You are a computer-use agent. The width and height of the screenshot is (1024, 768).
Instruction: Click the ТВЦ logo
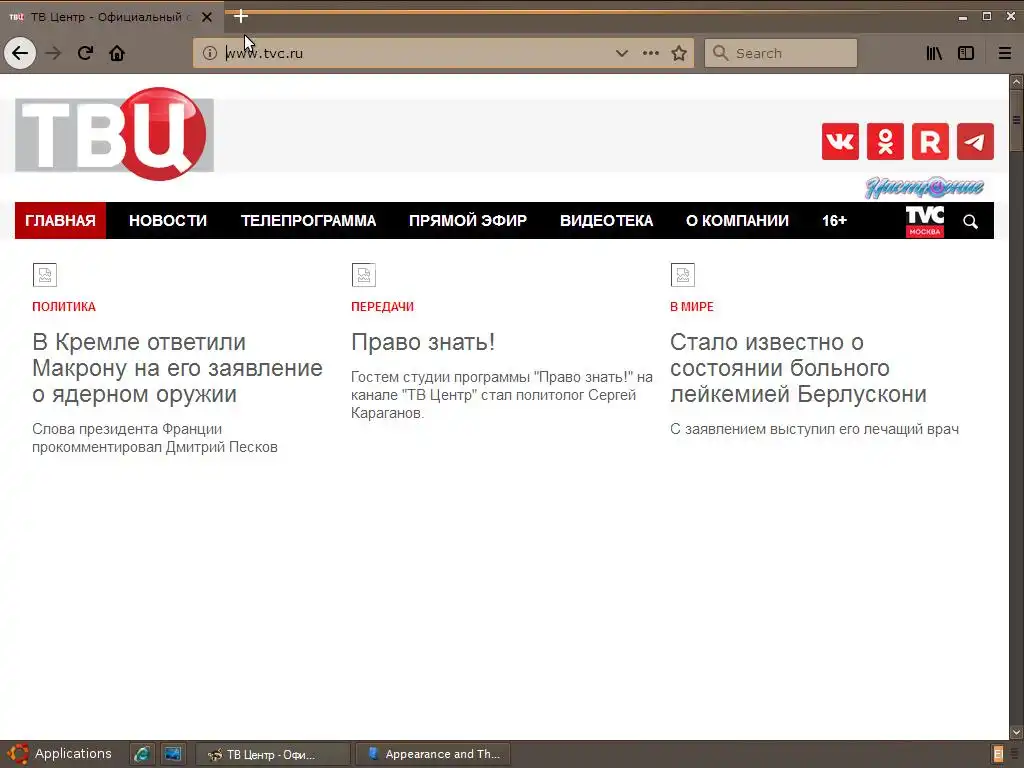click(x=114, y=134)
